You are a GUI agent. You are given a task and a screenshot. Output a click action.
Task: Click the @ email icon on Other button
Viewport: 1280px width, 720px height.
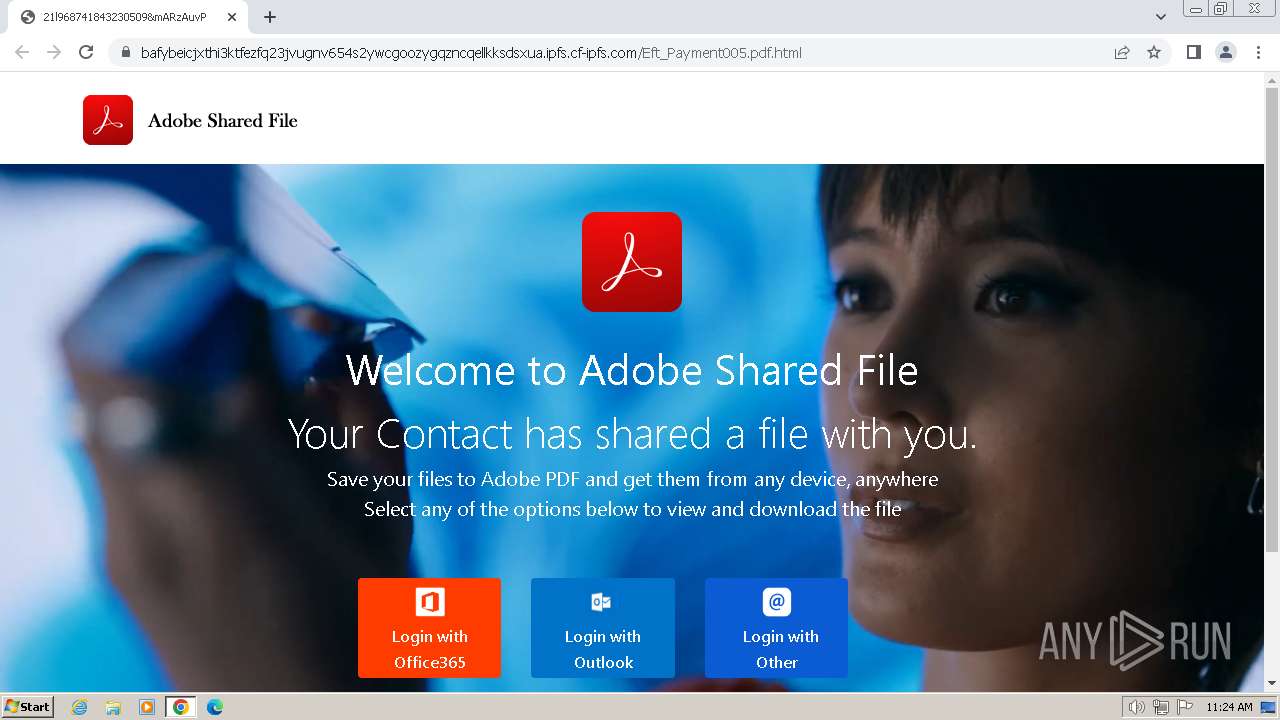[x=777, y=601]
